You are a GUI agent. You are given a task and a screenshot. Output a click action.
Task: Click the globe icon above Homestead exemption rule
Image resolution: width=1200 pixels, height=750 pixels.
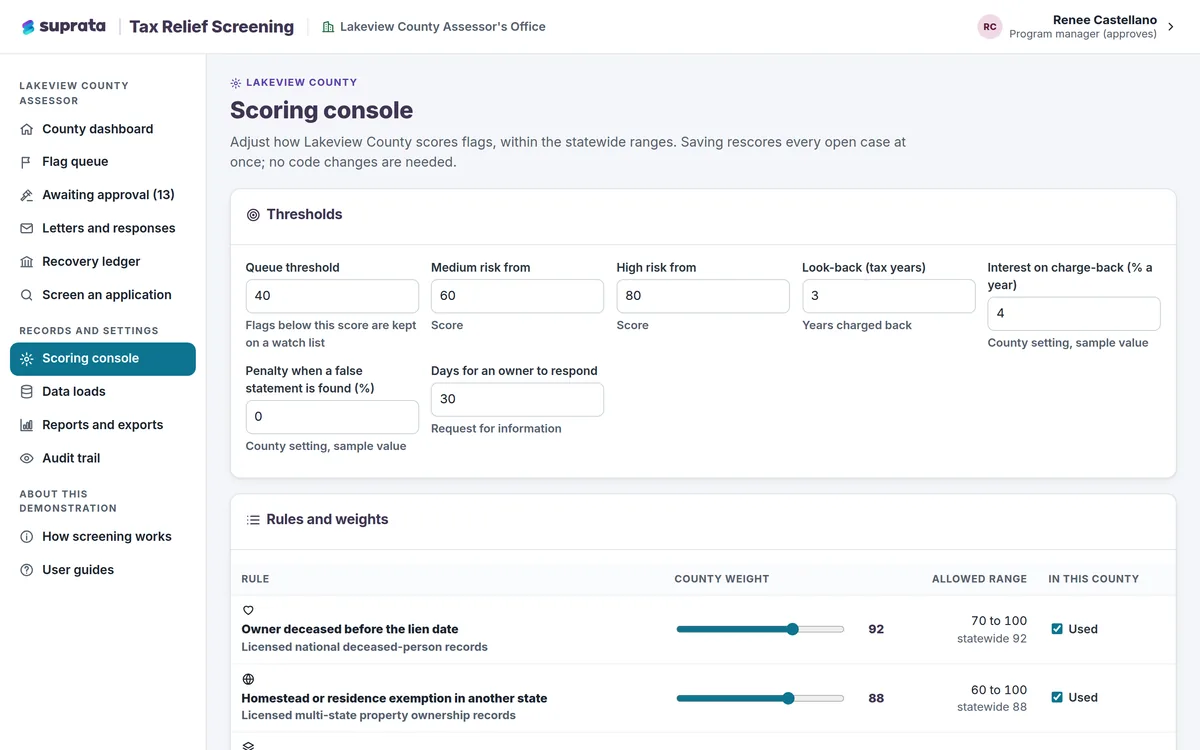point(248,679)
